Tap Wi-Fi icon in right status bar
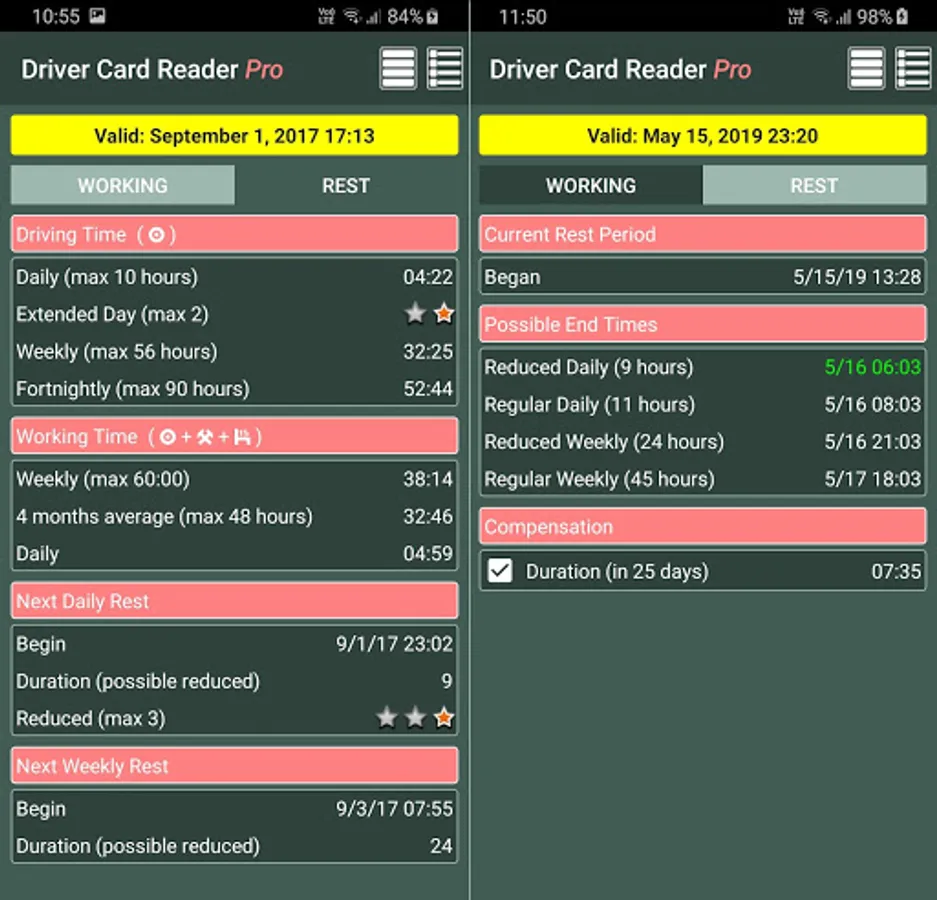Image resolution: width=937 pixels, height=900 pixels. click(x=822, y=17)
